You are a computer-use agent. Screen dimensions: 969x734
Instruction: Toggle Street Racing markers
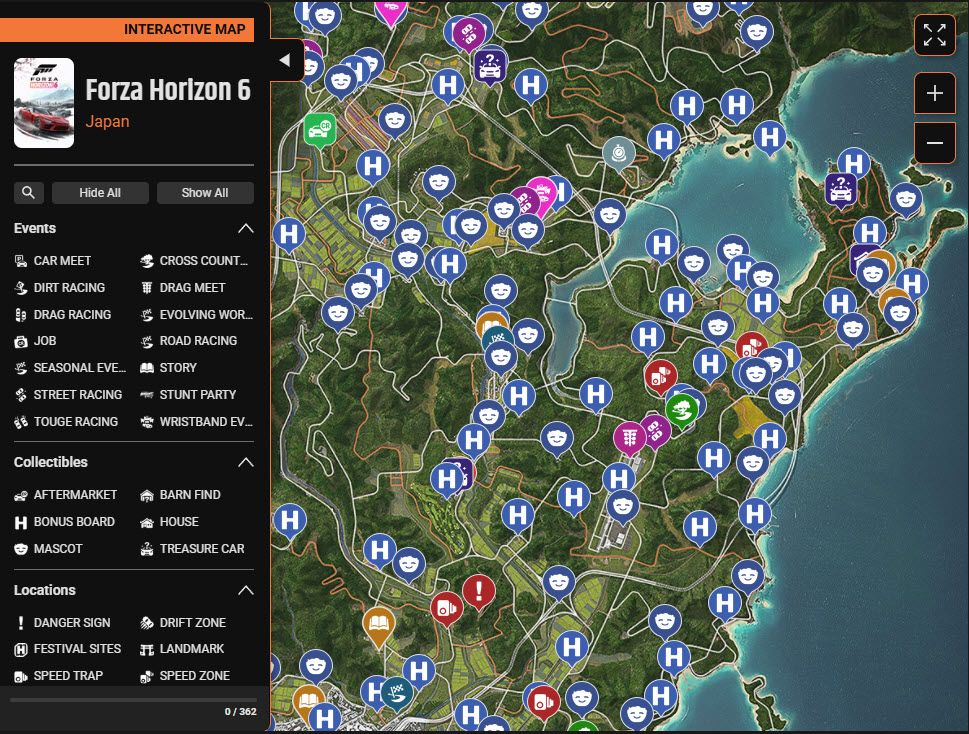[x=69, y=395]
